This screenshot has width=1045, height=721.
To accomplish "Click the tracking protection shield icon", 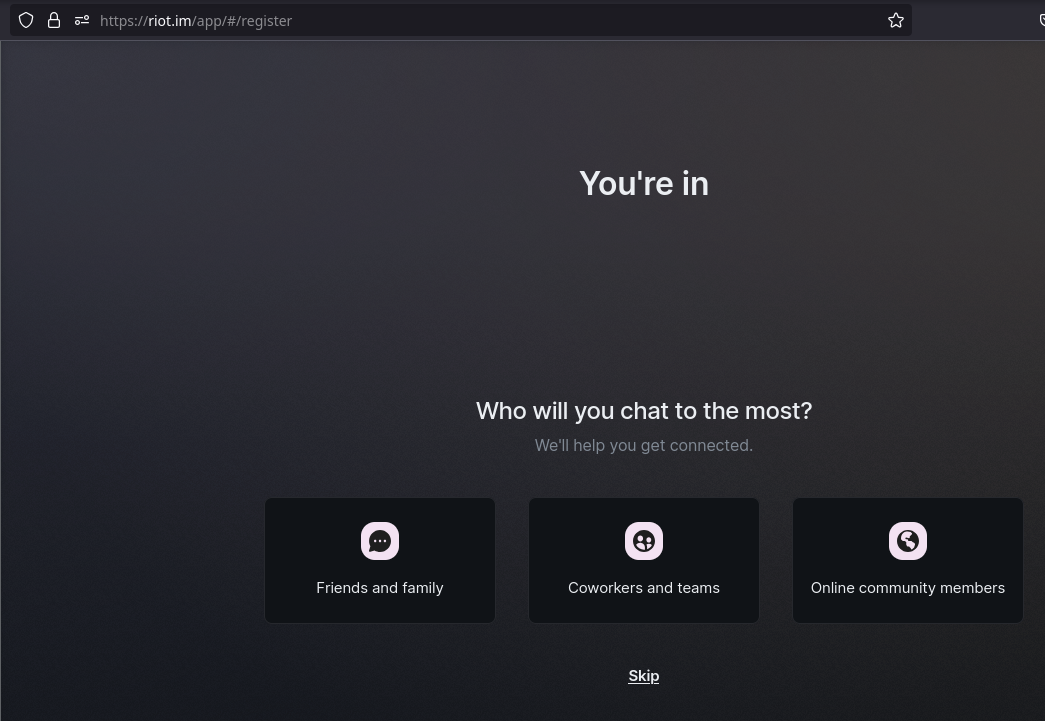I will (x=26, y=20).
